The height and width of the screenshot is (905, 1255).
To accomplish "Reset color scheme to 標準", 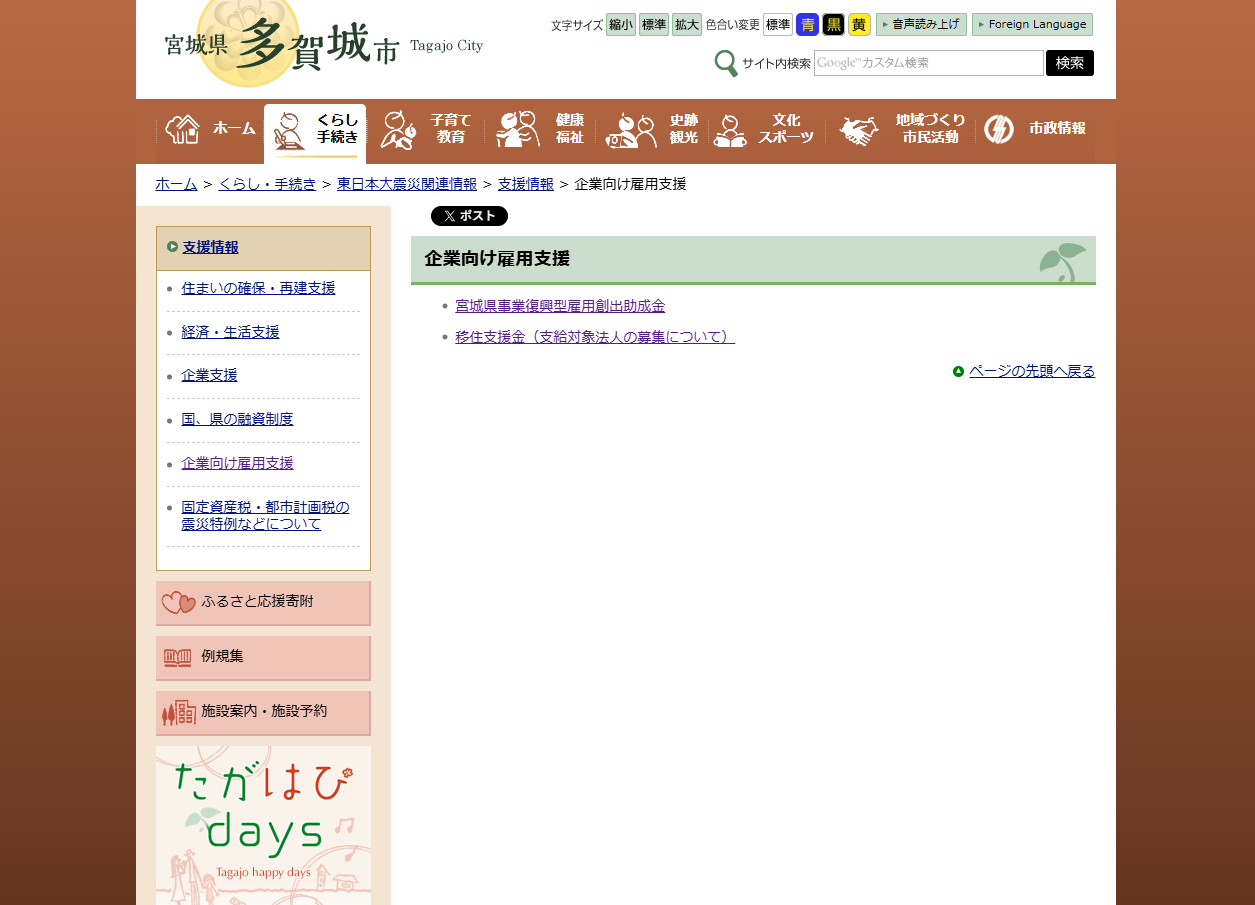I will [778, 25].
